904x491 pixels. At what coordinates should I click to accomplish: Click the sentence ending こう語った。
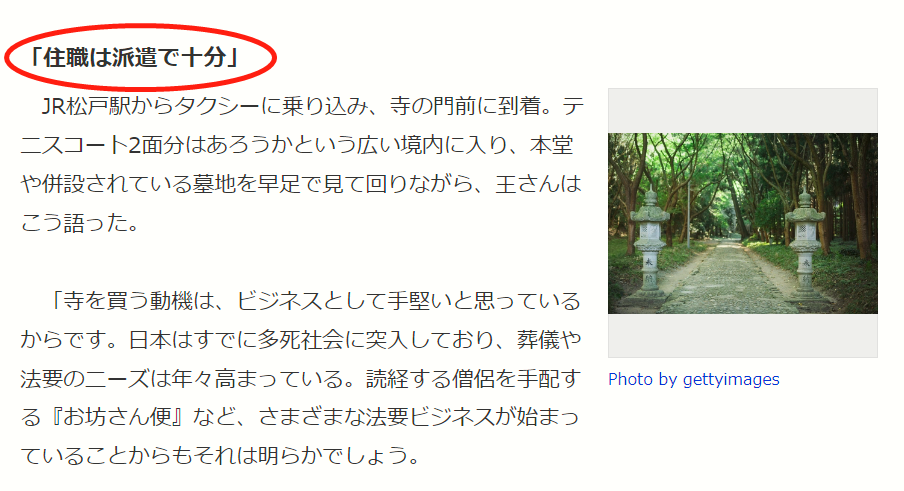[x=80, y=224]
